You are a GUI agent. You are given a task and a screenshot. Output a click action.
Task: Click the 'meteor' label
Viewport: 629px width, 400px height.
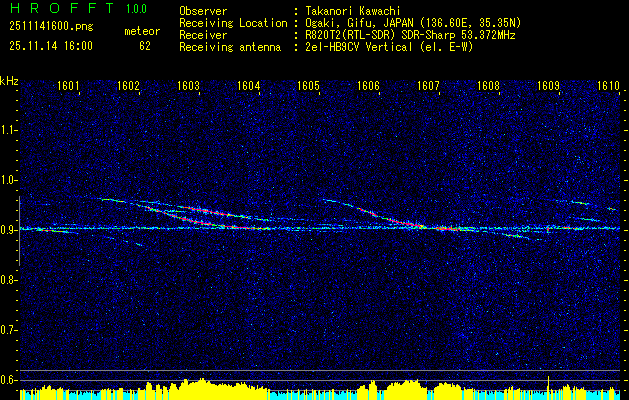tap(142, 31)
